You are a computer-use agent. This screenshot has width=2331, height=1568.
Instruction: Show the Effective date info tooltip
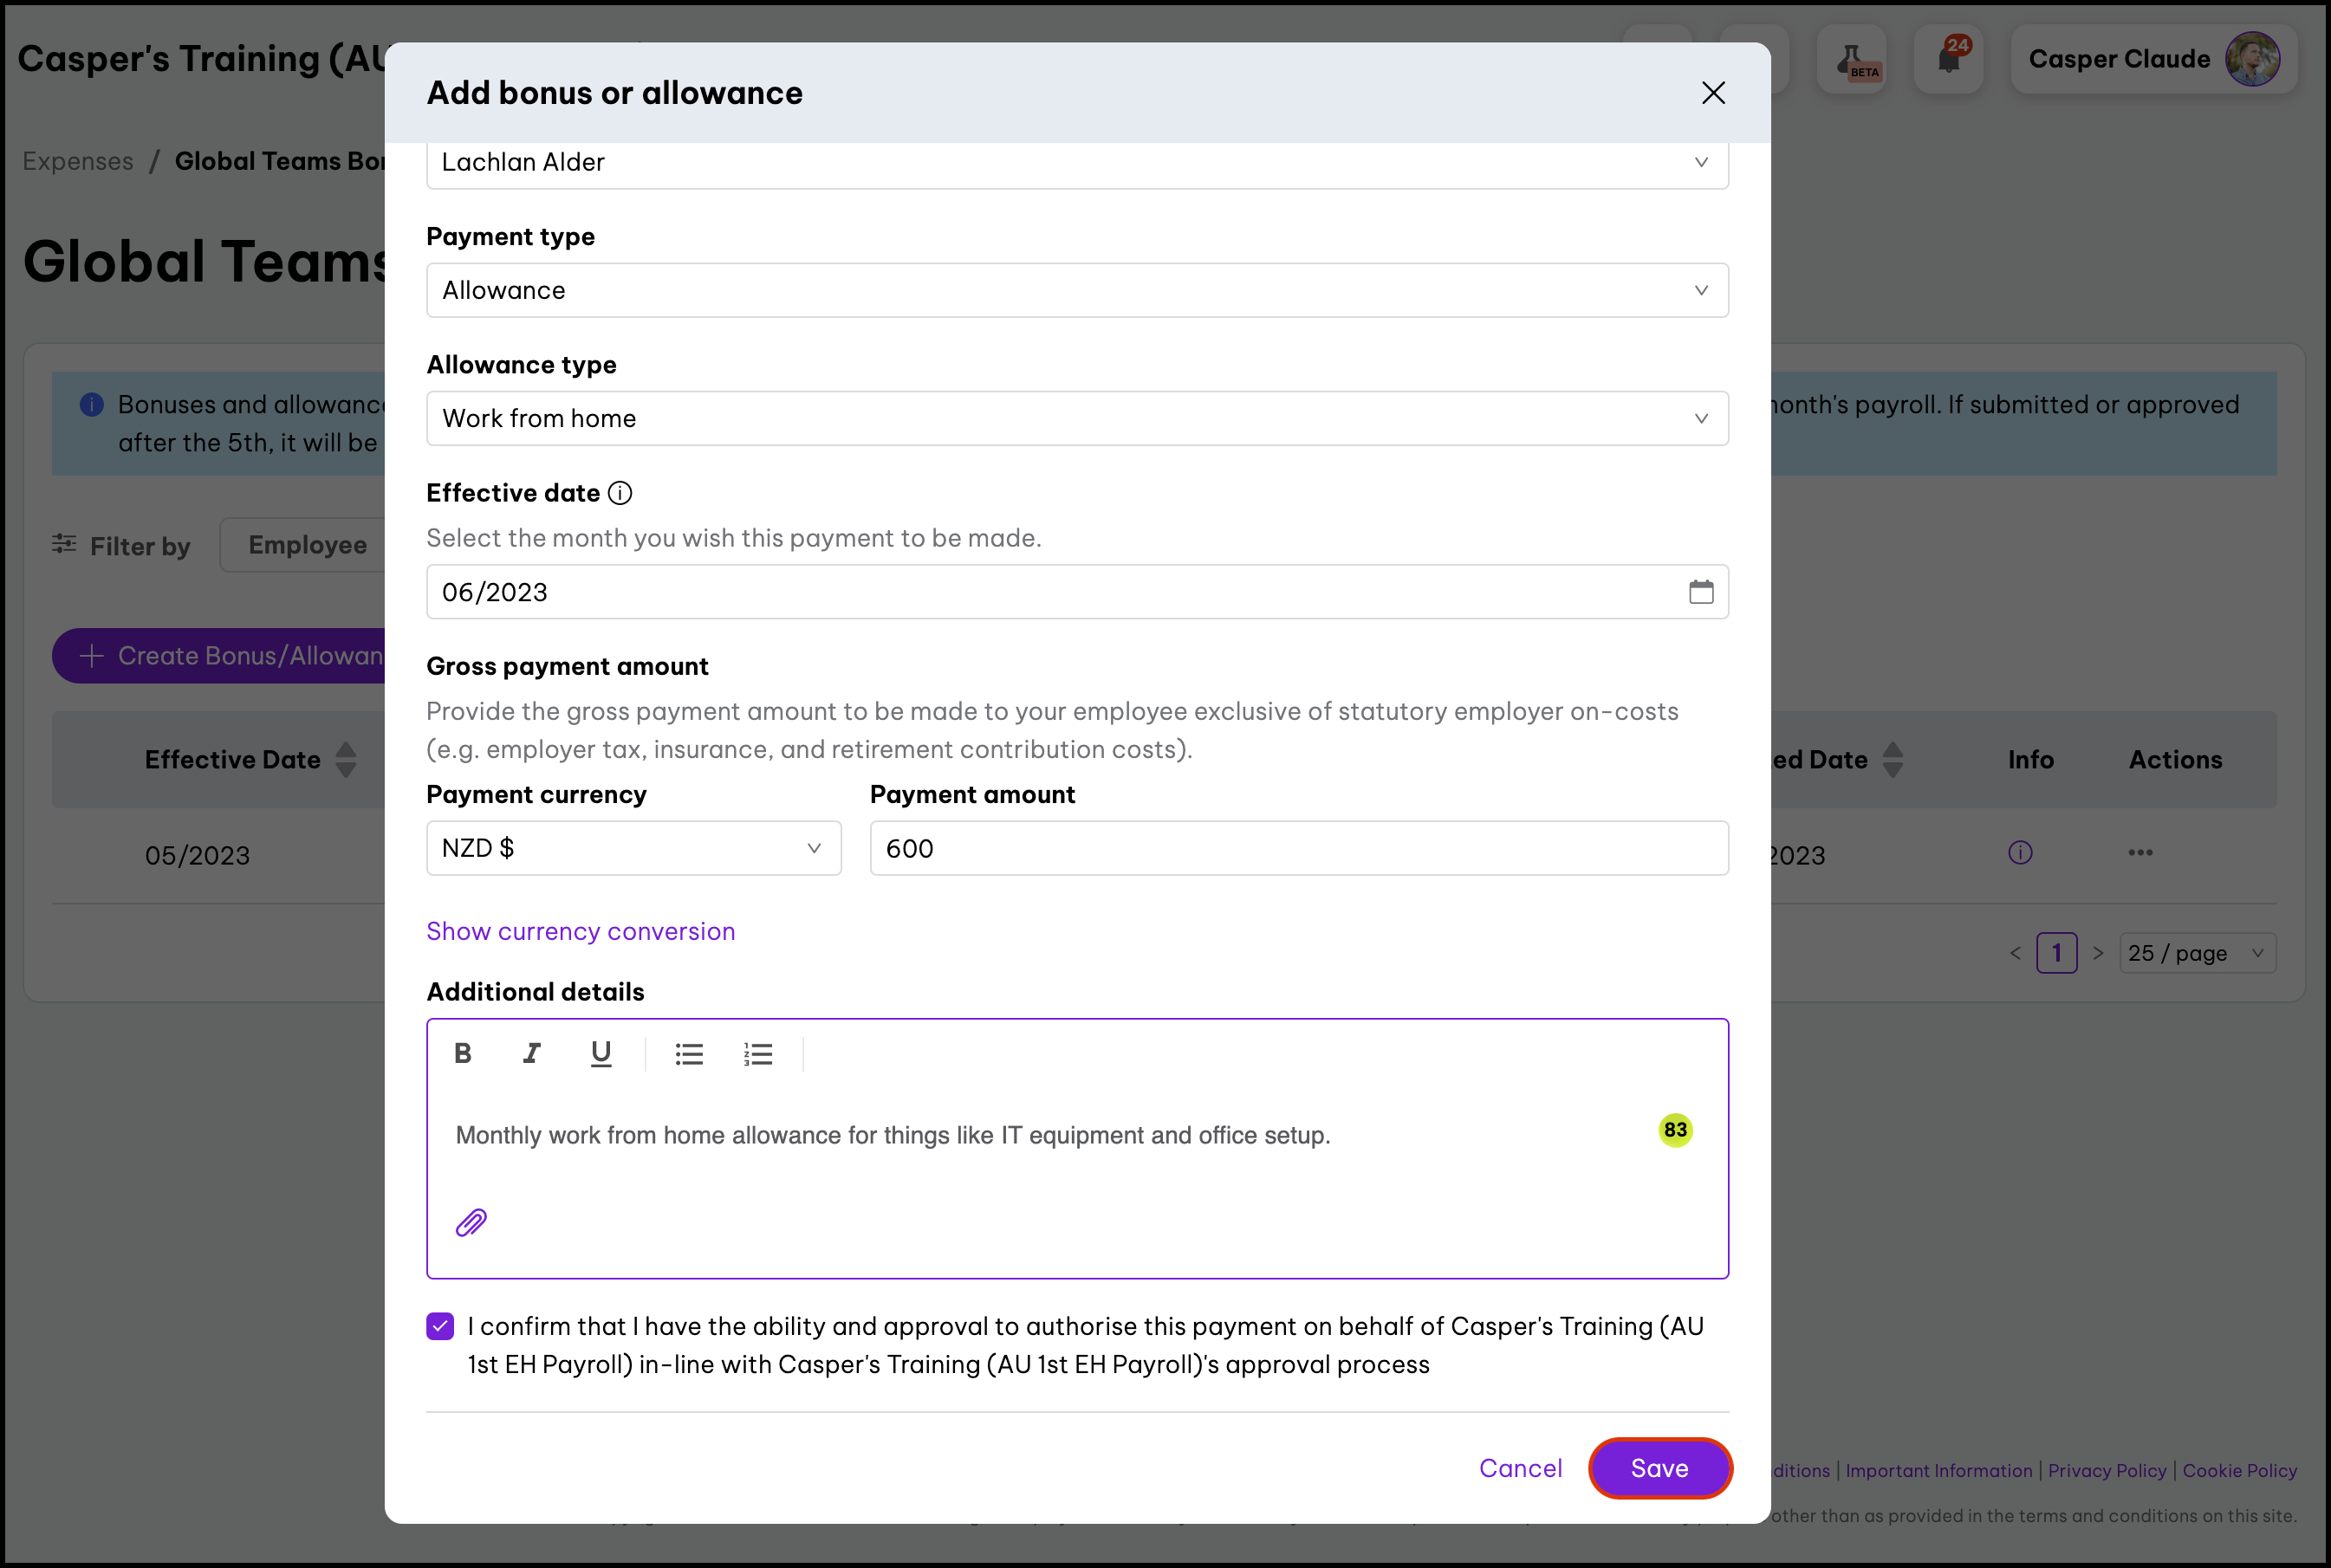tap(620, 493)
